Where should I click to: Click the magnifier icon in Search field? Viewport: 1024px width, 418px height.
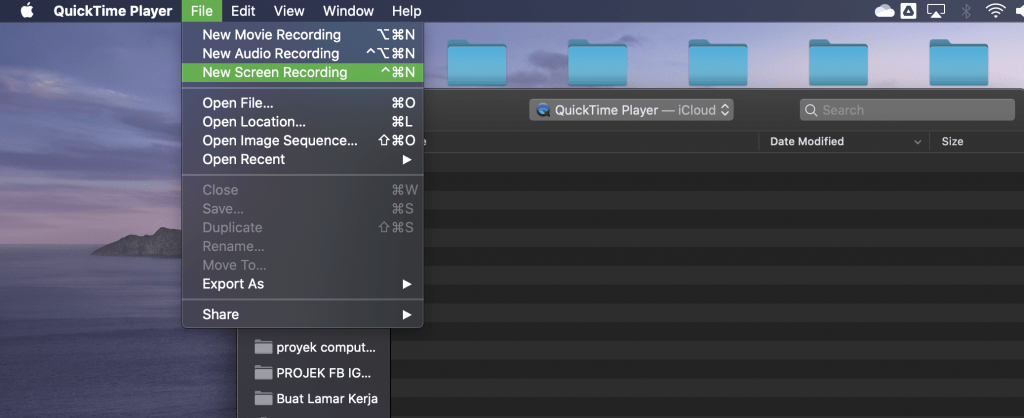(x=811, y=110)
